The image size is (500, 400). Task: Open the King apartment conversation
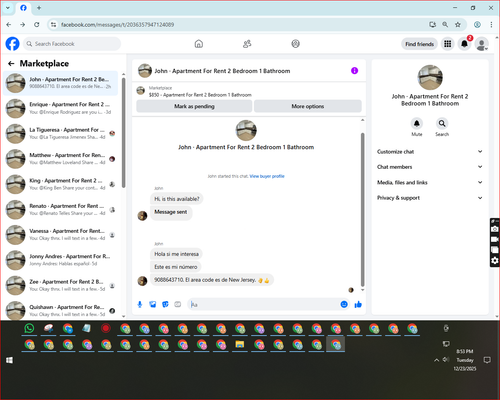[61, 184]
